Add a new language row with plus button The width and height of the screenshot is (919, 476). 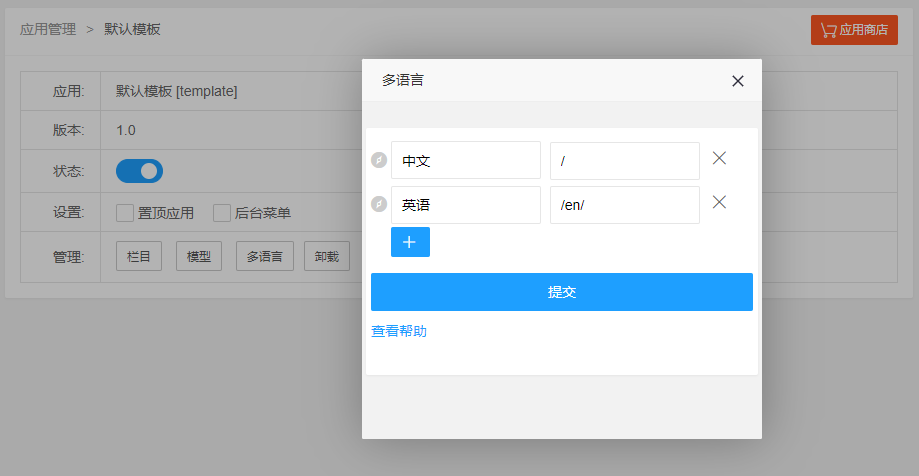point(410,242)
